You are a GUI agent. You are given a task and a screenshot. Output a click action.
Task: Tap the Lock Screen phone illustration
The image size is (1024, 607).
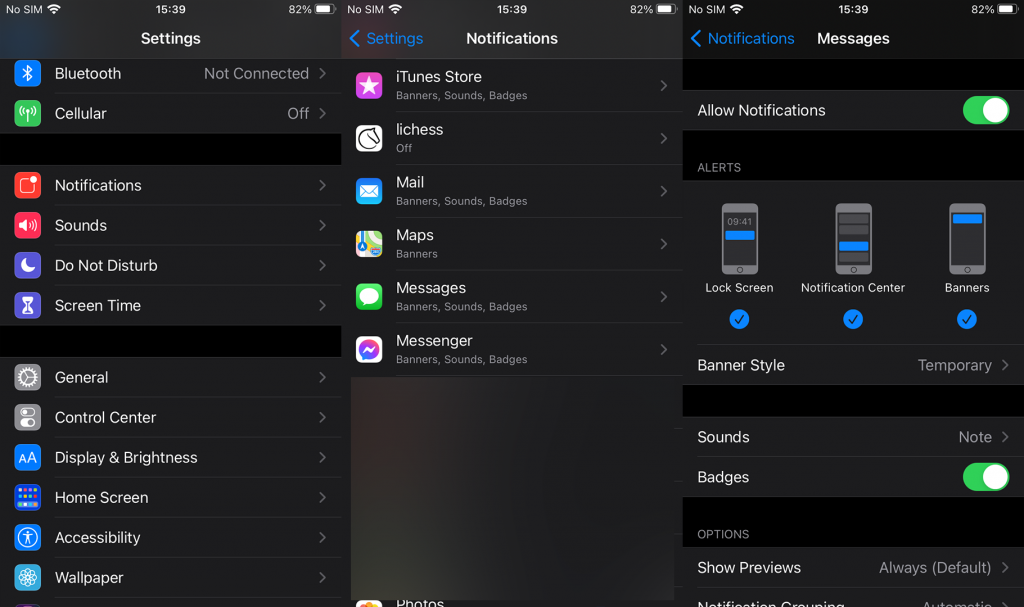tap(739, 239)
